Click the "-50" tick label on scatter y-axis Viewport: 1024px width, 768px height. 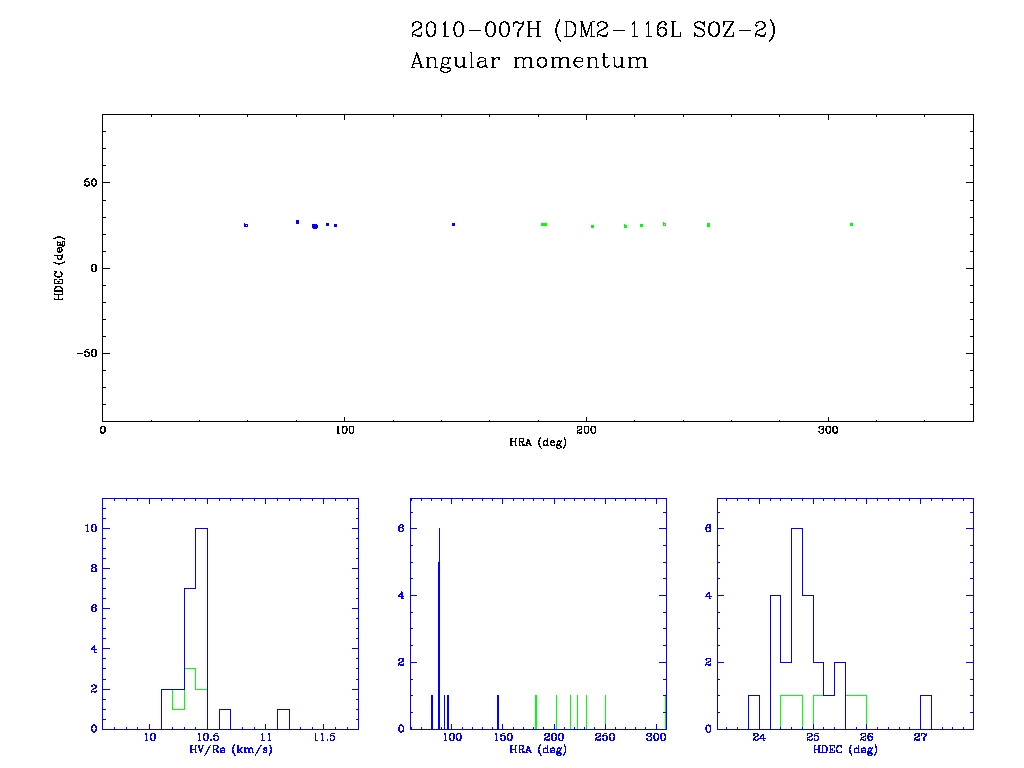point(85,353)
